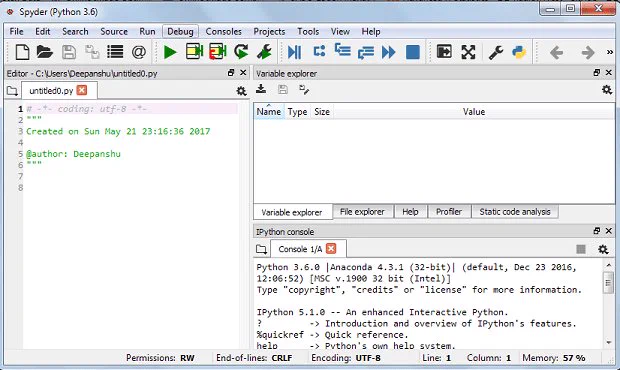Open the file list browse tabs icon
This screenshot has width=620, height=370.
click(x=115, y=52)
